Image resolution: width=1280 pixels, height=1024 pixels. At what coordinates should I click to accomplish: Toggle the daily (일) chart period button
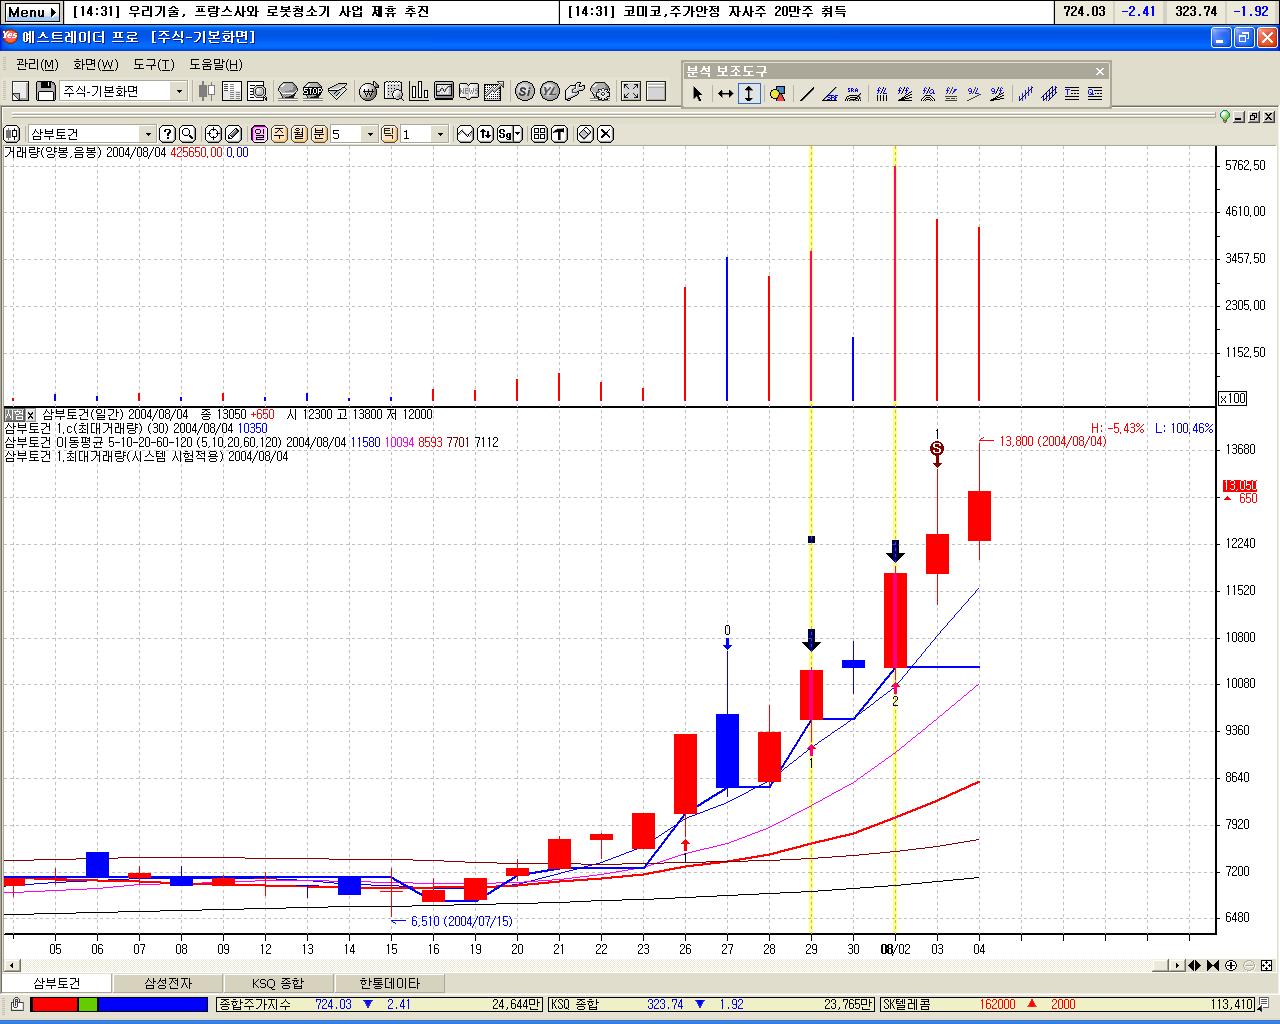(259, 134)
